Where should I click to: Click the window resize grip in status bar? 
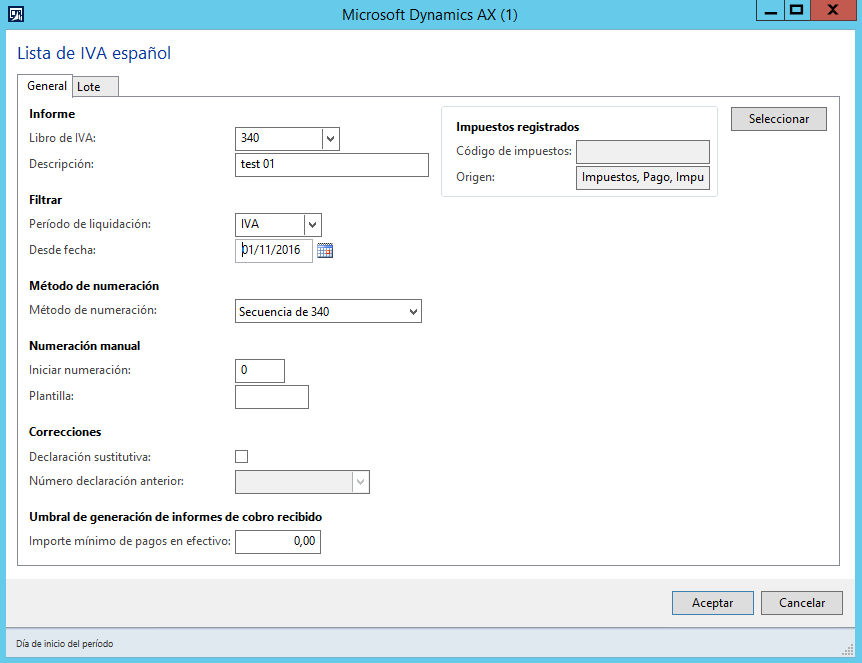tap(848, 650)
